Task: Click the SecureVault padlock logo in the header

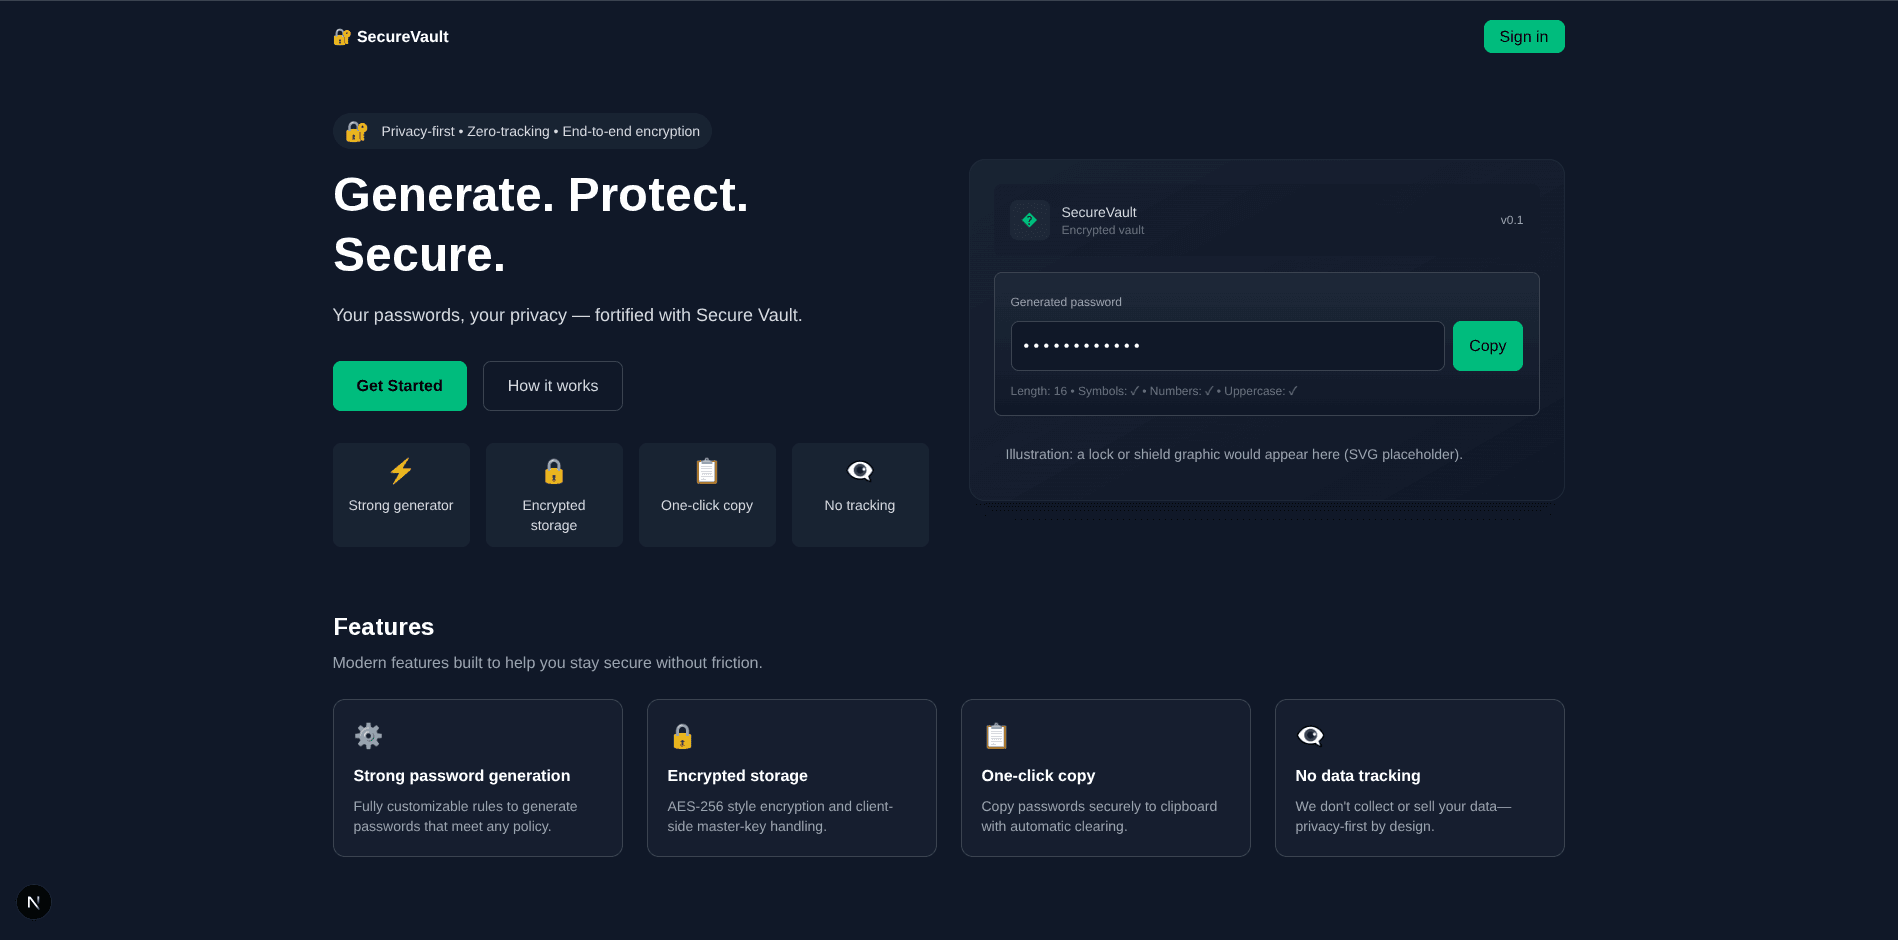Action: tap(342, 36)
